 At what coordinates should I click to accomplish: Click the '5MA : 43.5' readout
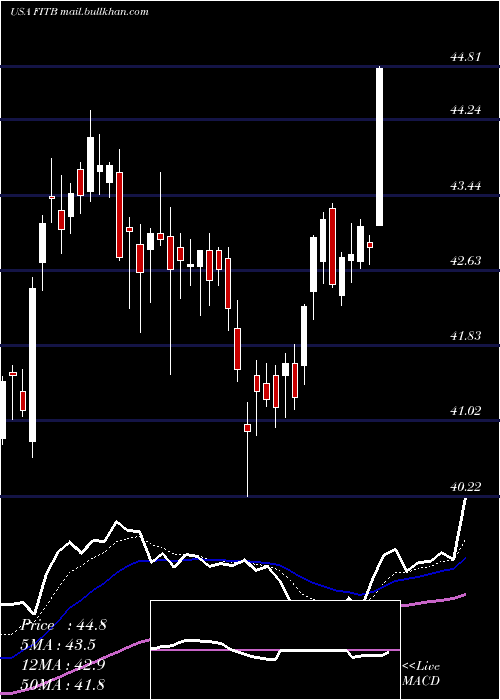click(x=59, y=645)
